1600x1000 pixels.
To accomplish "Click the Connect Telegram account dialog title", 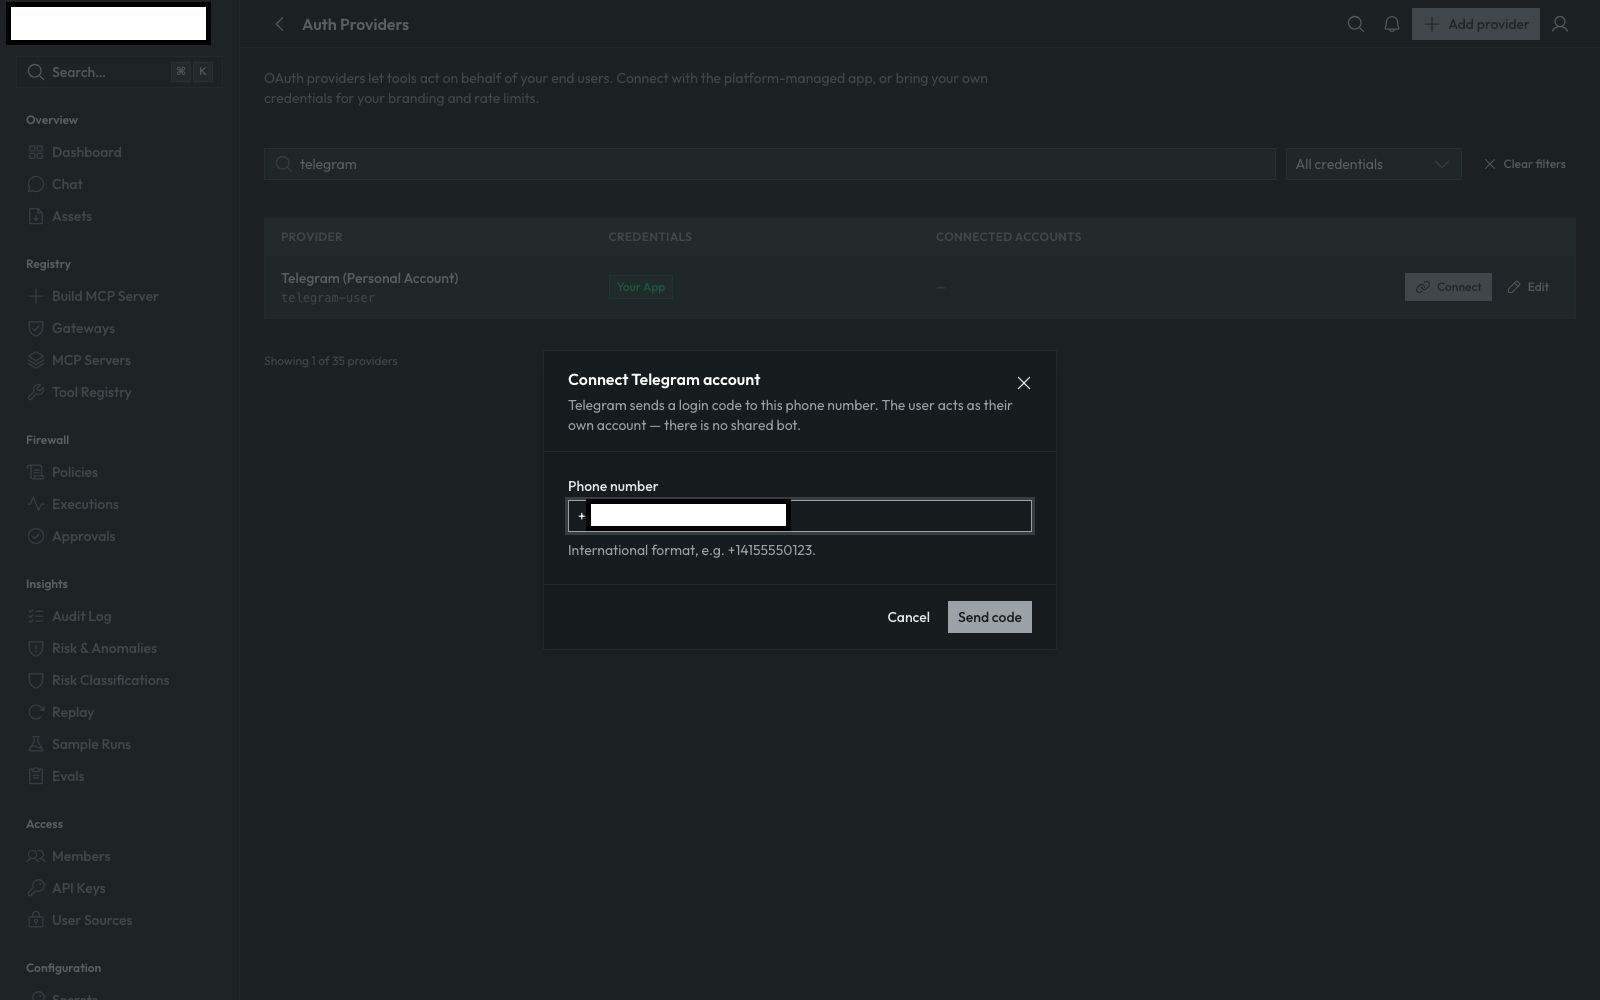I will [x=664, y=379].
